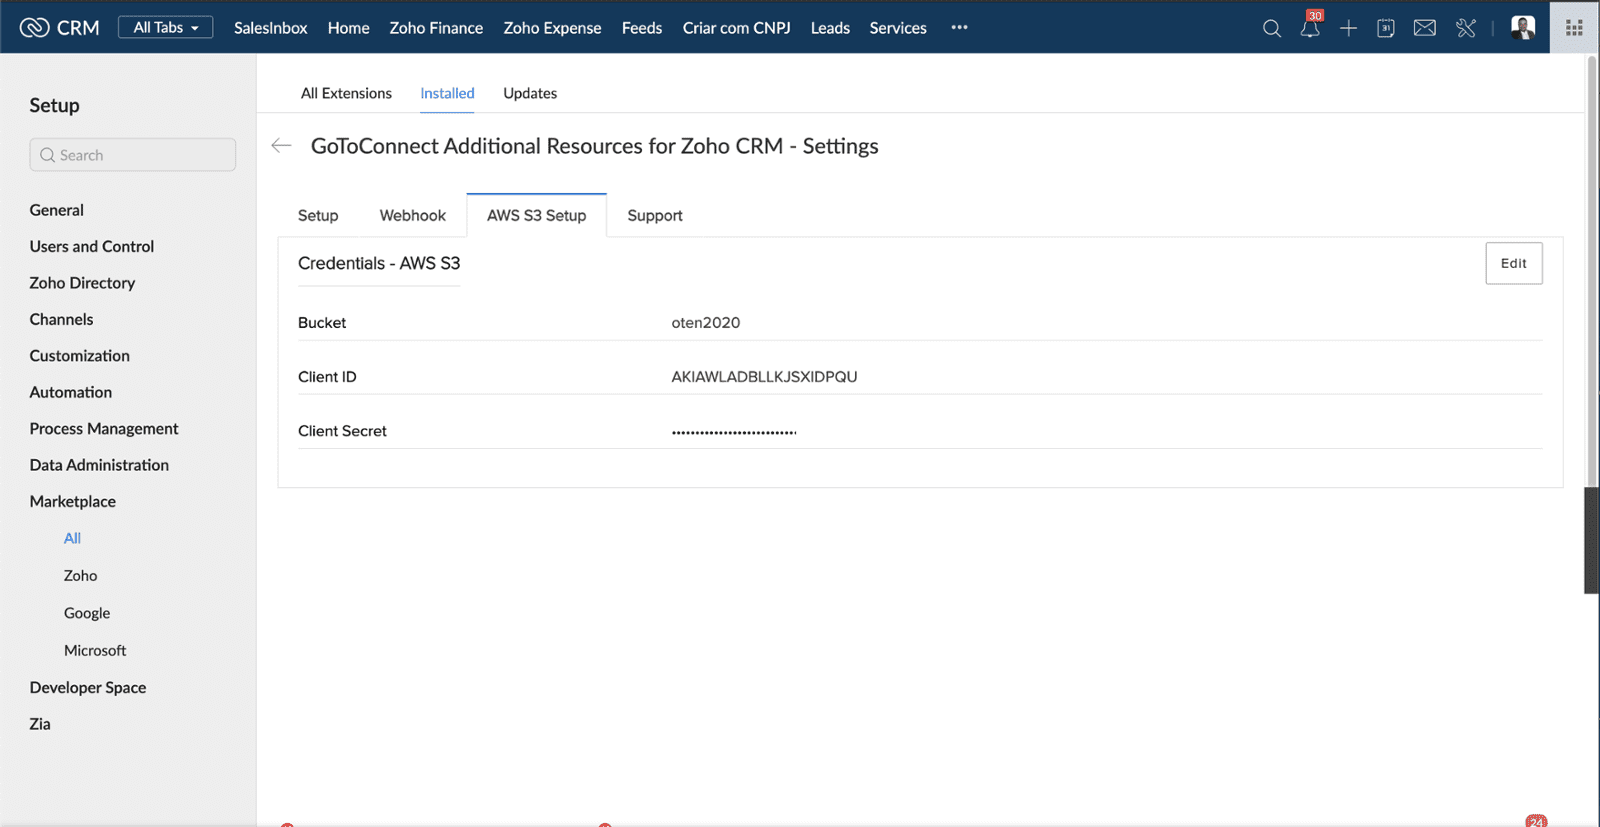Expand Marketplace section in Setup sidebar
This screenshot has height=827, width=1600.
tap(73, 501)
